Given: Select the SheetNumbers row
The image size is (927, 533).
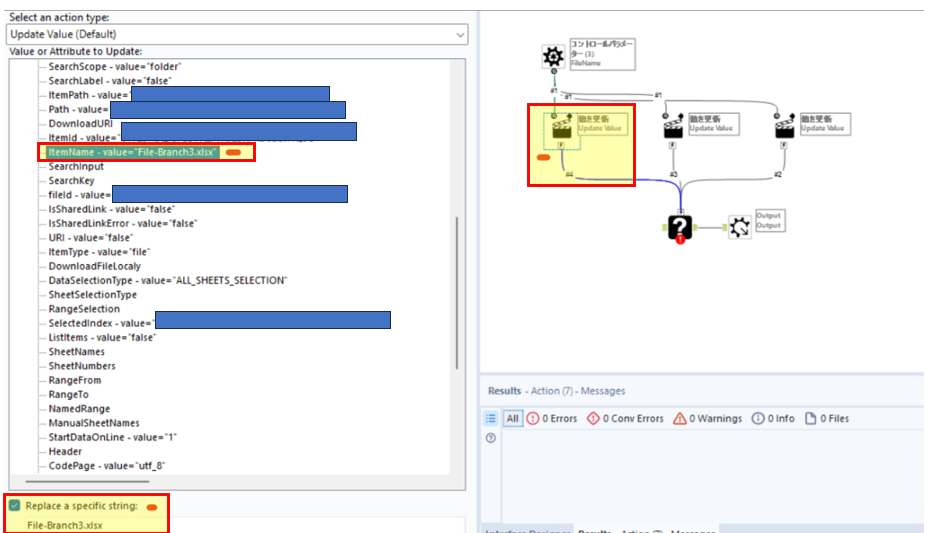Looking at the screenshot, I should [x=82, y=366].
